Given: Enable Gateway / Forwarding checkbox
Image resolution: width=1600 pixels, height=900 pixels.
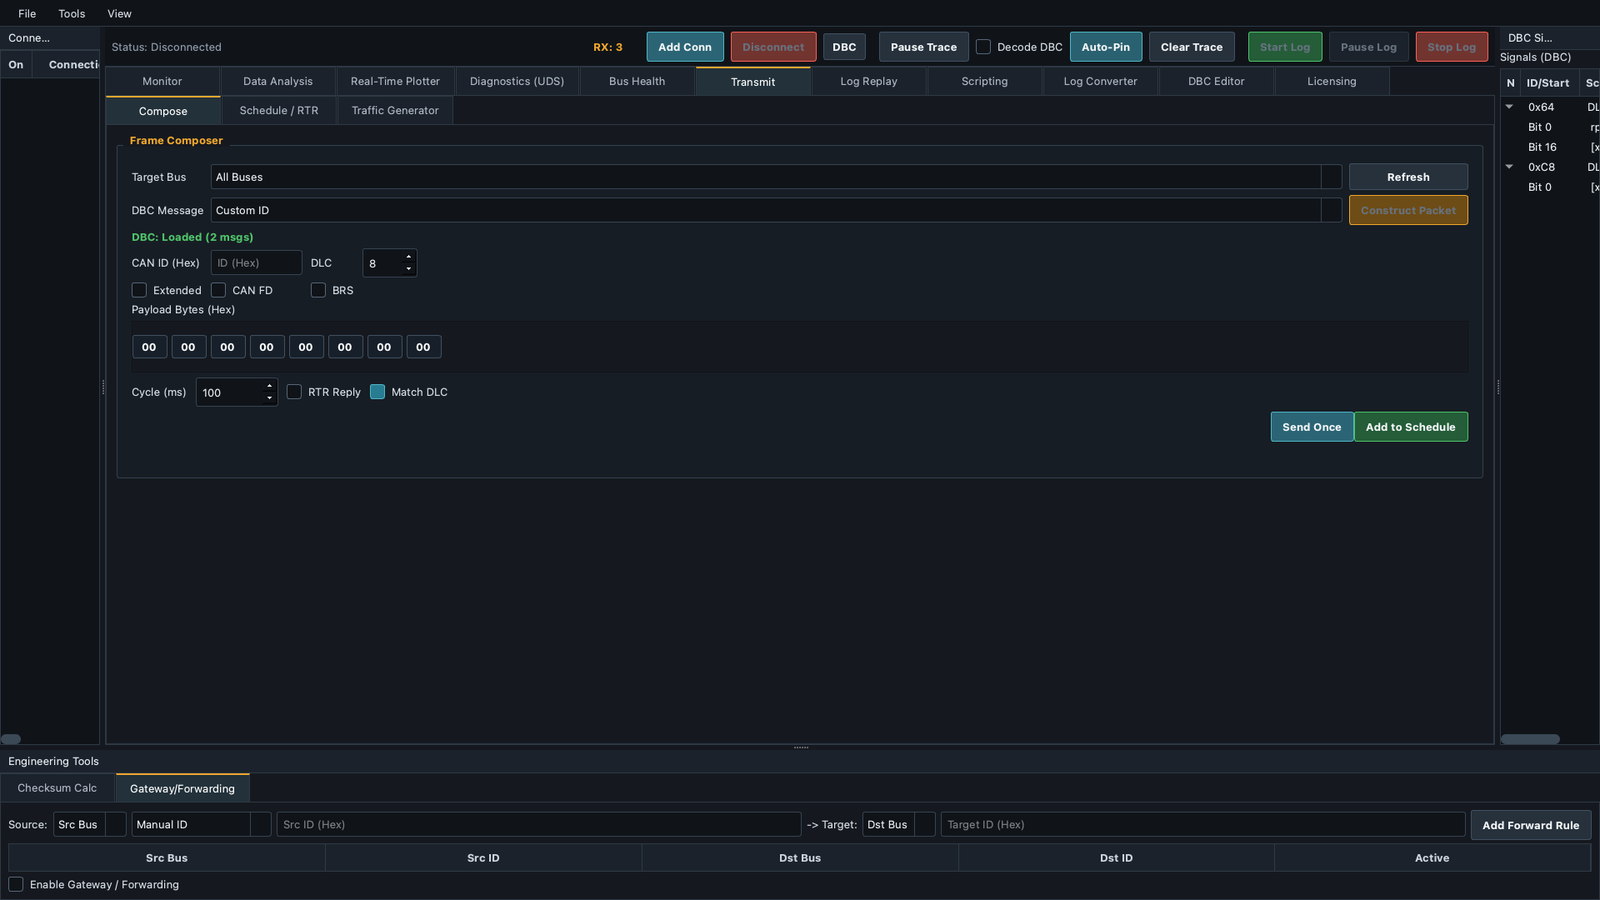Looking at the screenshot, I should tap(16, 884).
